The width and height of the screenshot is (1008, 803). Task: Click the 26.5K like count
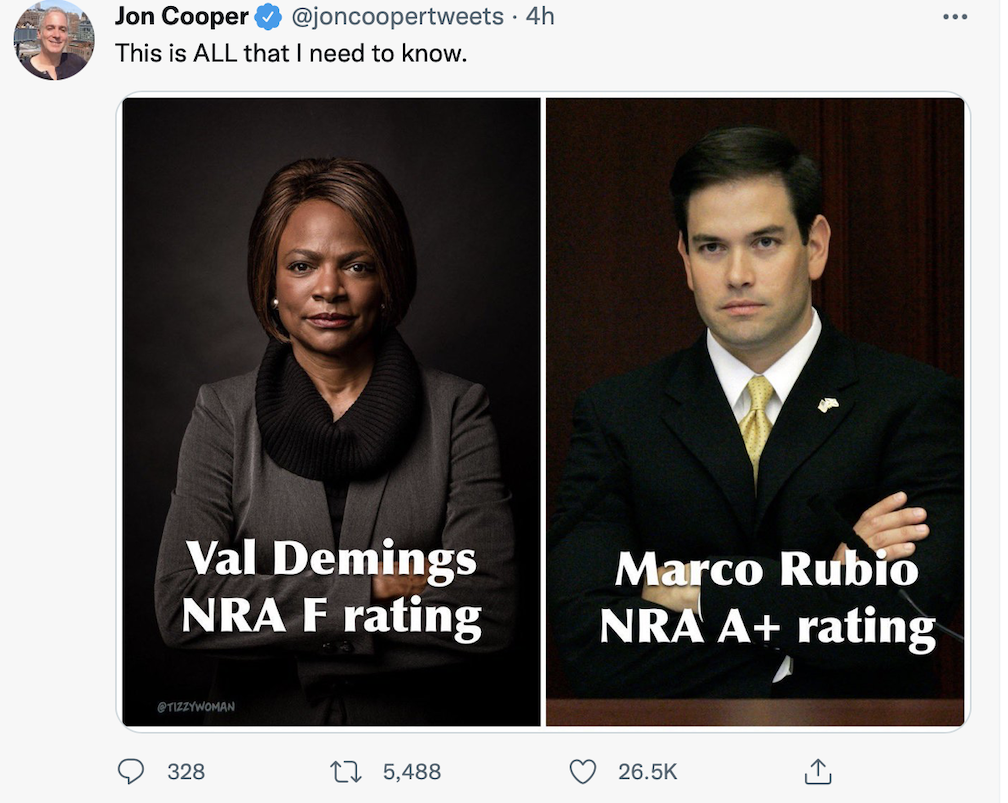pyautogui.click(x=648, y=771)
